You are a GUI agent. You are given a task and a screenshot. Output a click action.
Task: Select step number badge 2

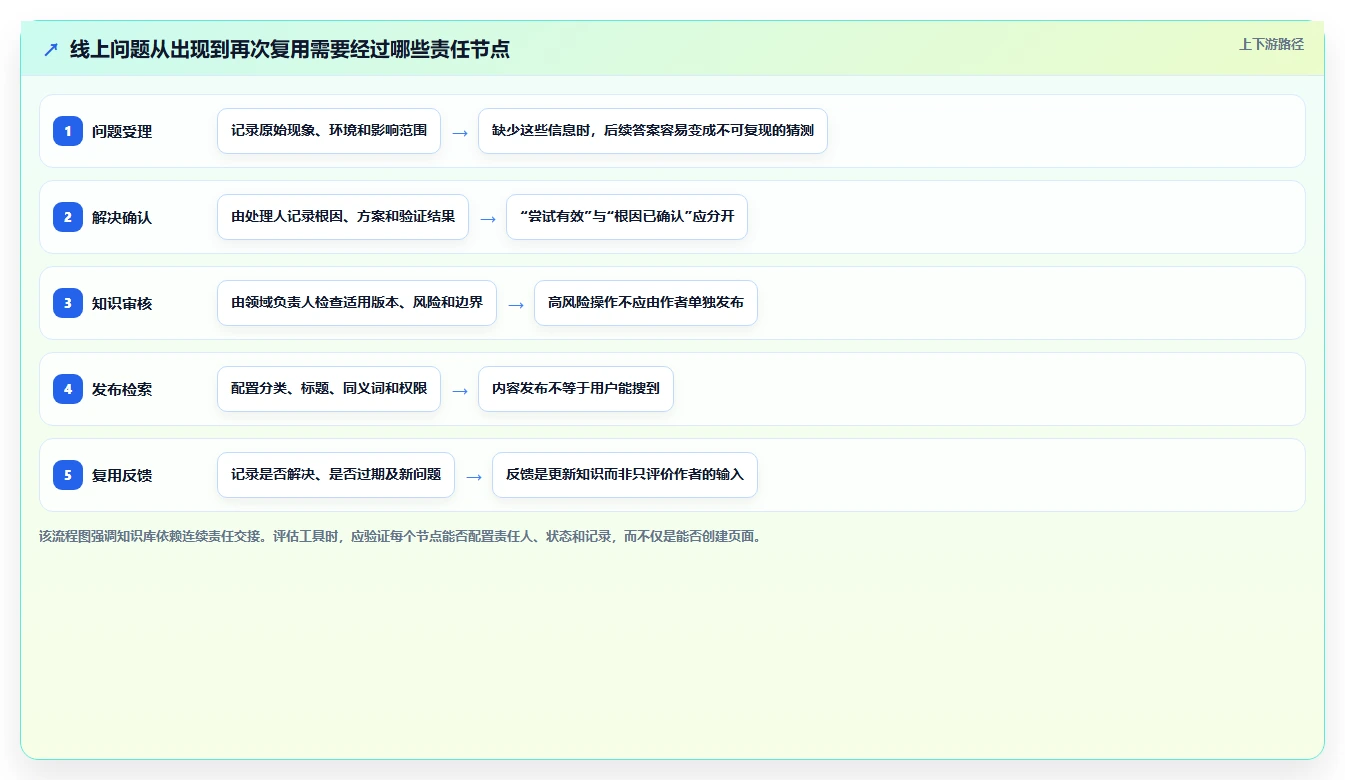click(x=68, y=217)
